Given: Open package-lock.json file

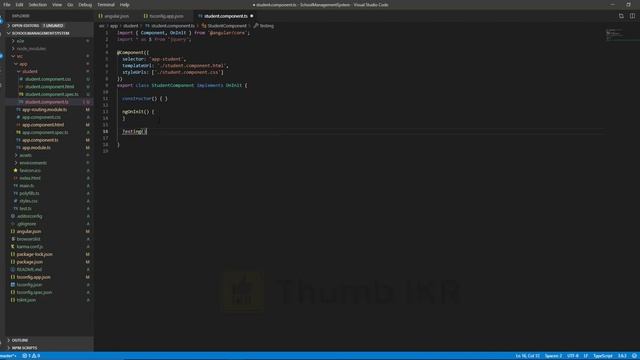Looking at the screenshot, I should click(x=34, y=254).
